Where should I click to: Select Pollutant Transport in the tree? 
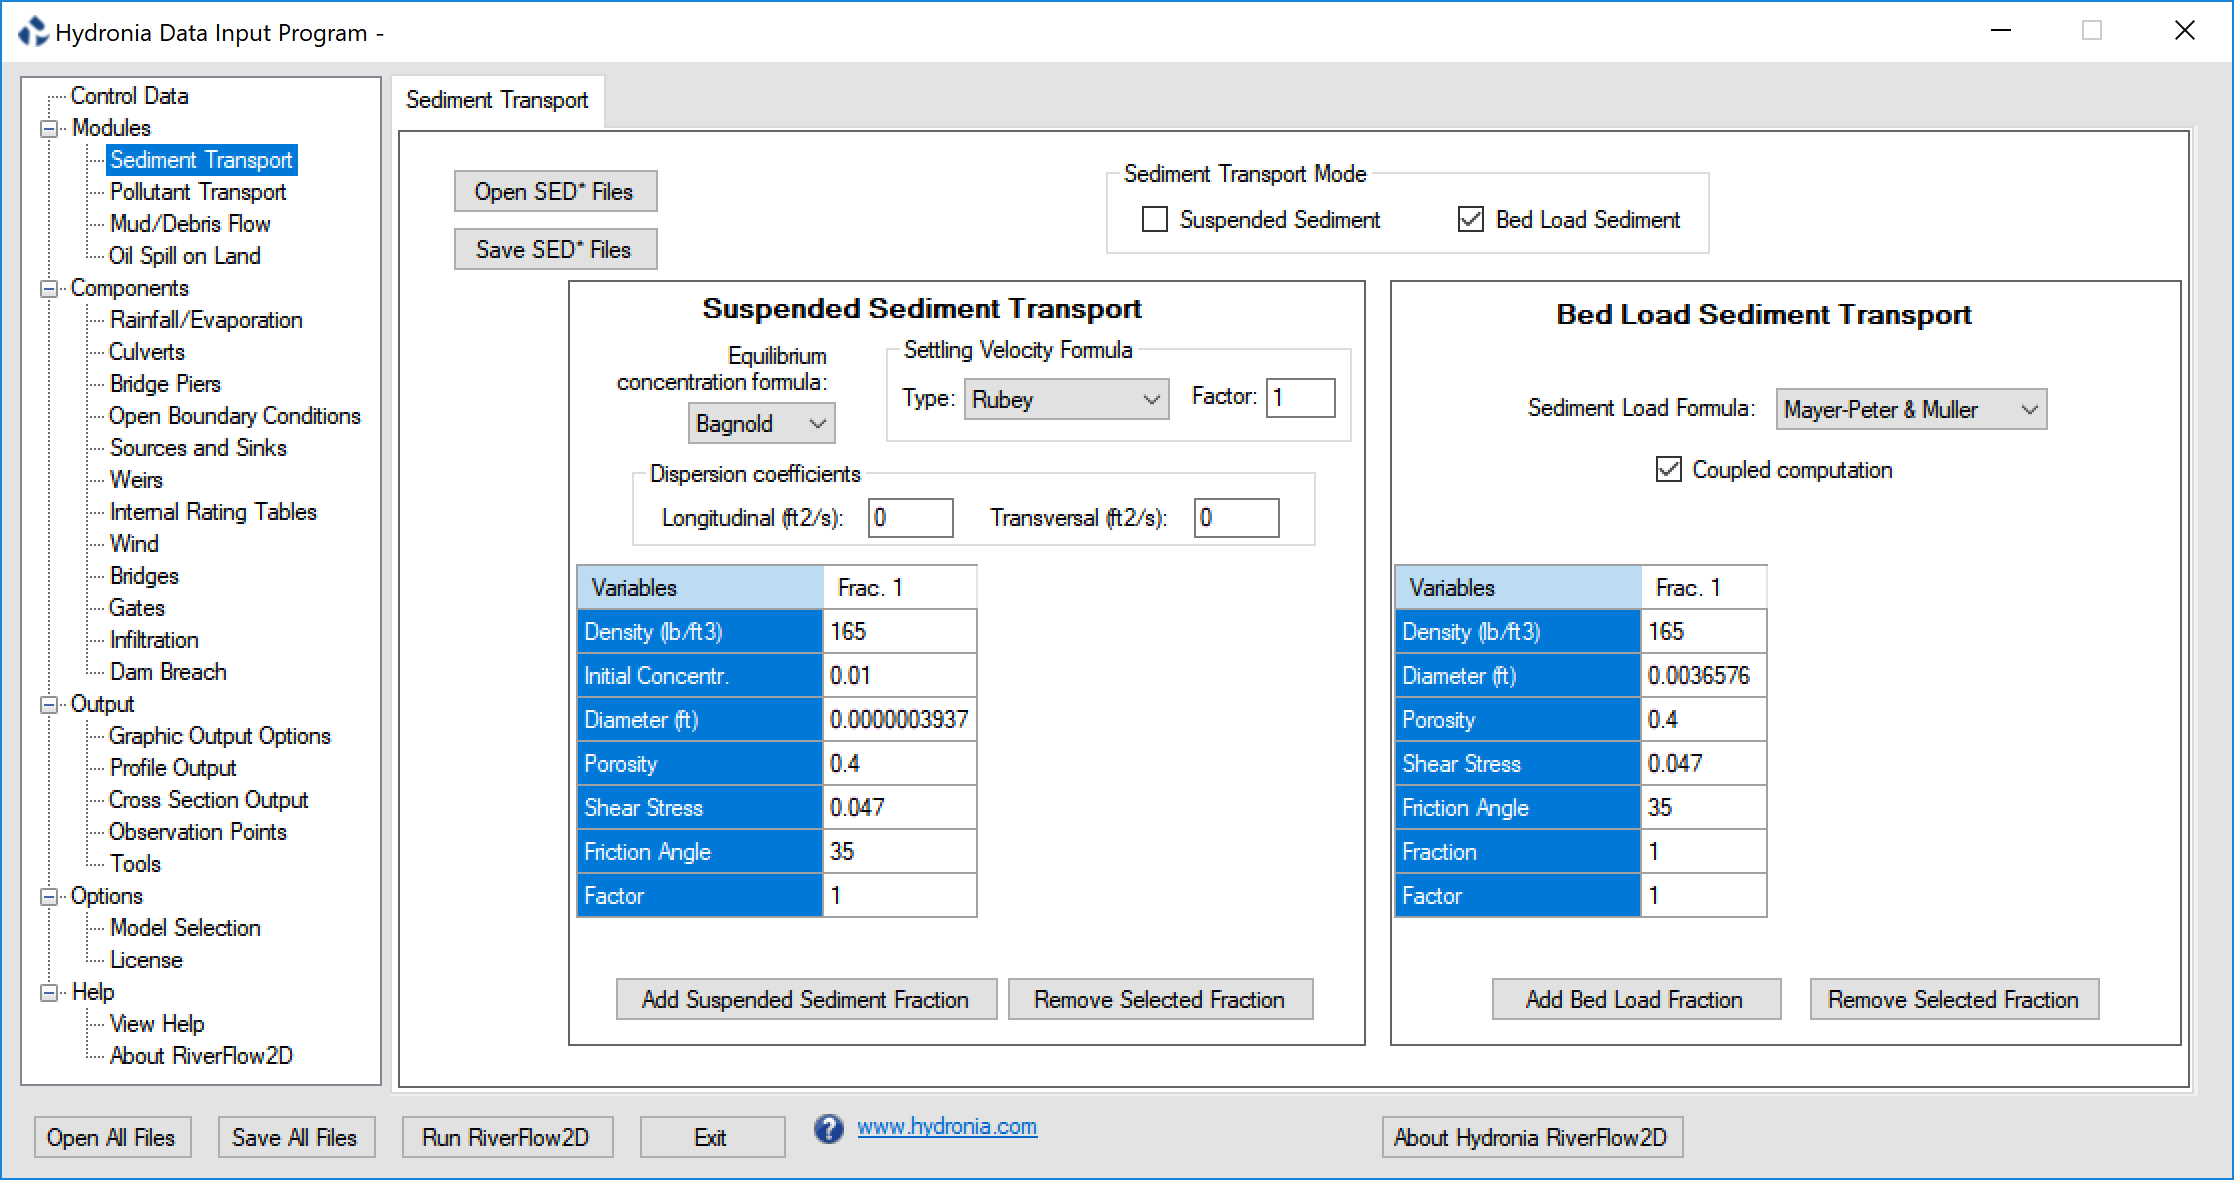[x=198, y=192]
